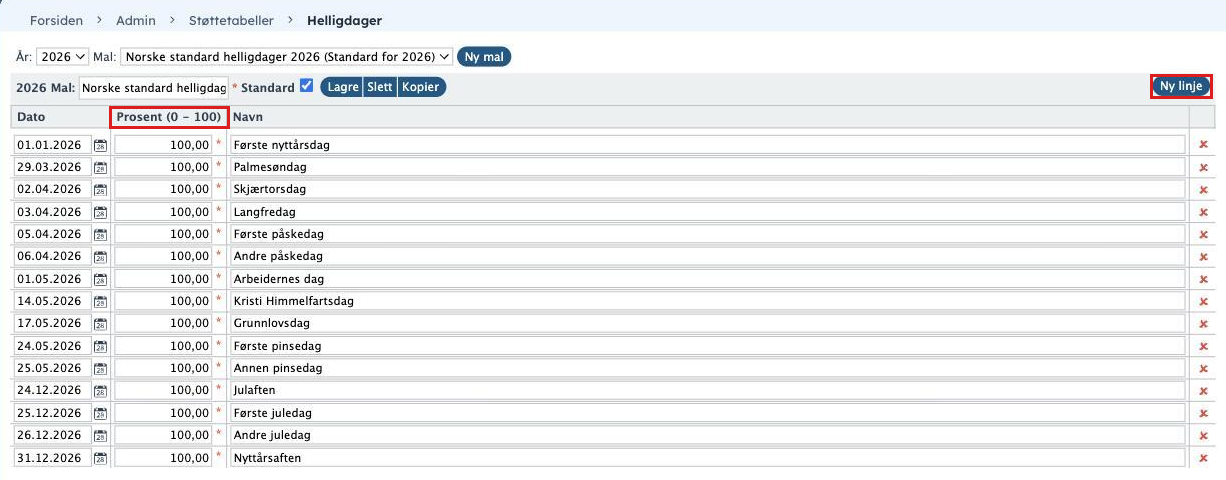Open calendar picker for Første pinsedag row
The width and height of the screenshot is (1226, 480).
[x=100, y=346]
